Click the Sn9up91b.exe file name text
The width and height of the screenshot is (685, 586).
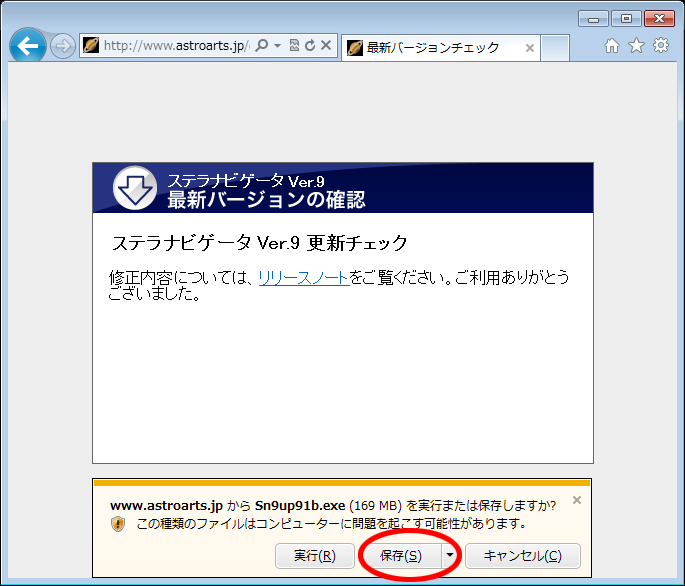pos(300,506)
